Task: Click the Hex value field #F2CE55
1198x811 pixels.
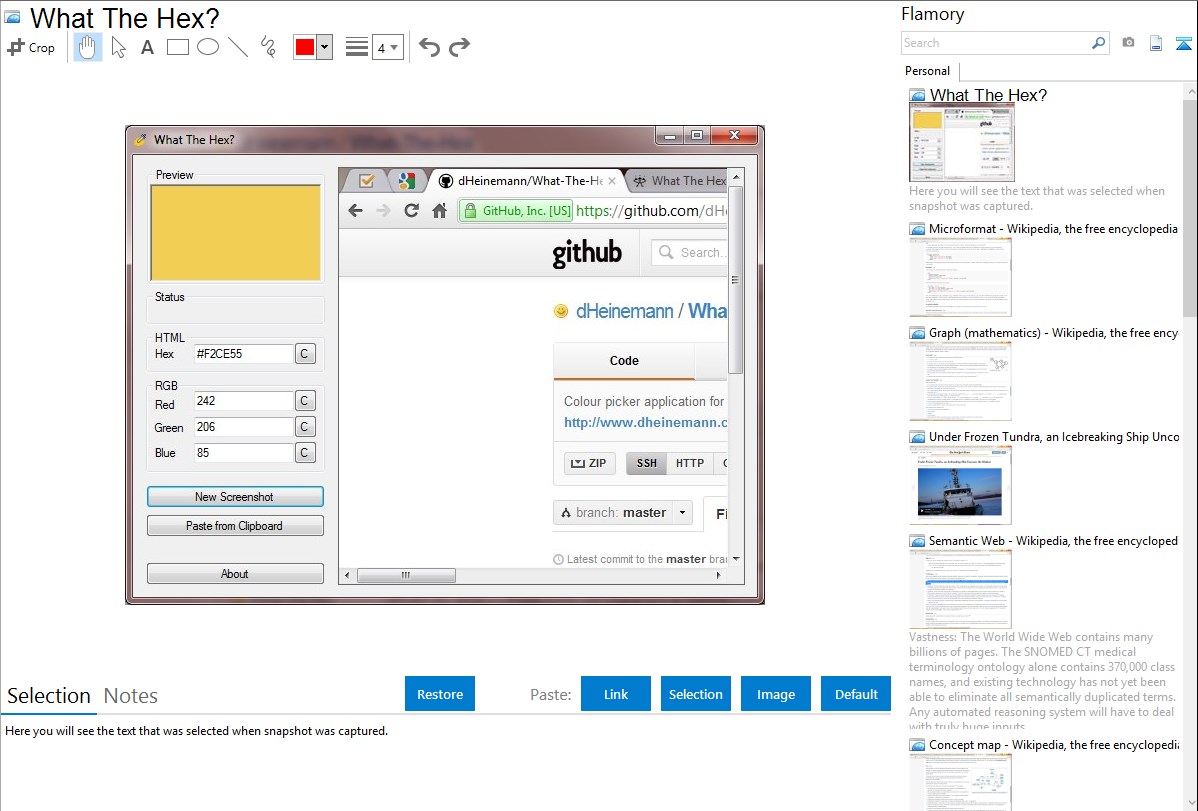Action: [x=244, y=354]
